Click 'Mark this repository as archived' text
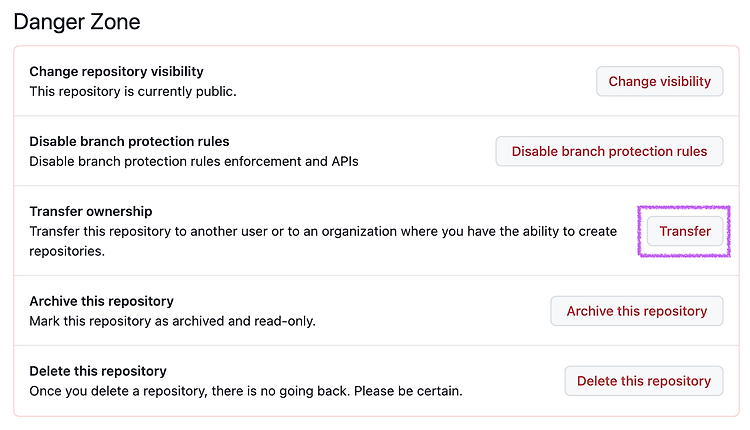Viewport: 750px width, 430px height. point(127,321)
